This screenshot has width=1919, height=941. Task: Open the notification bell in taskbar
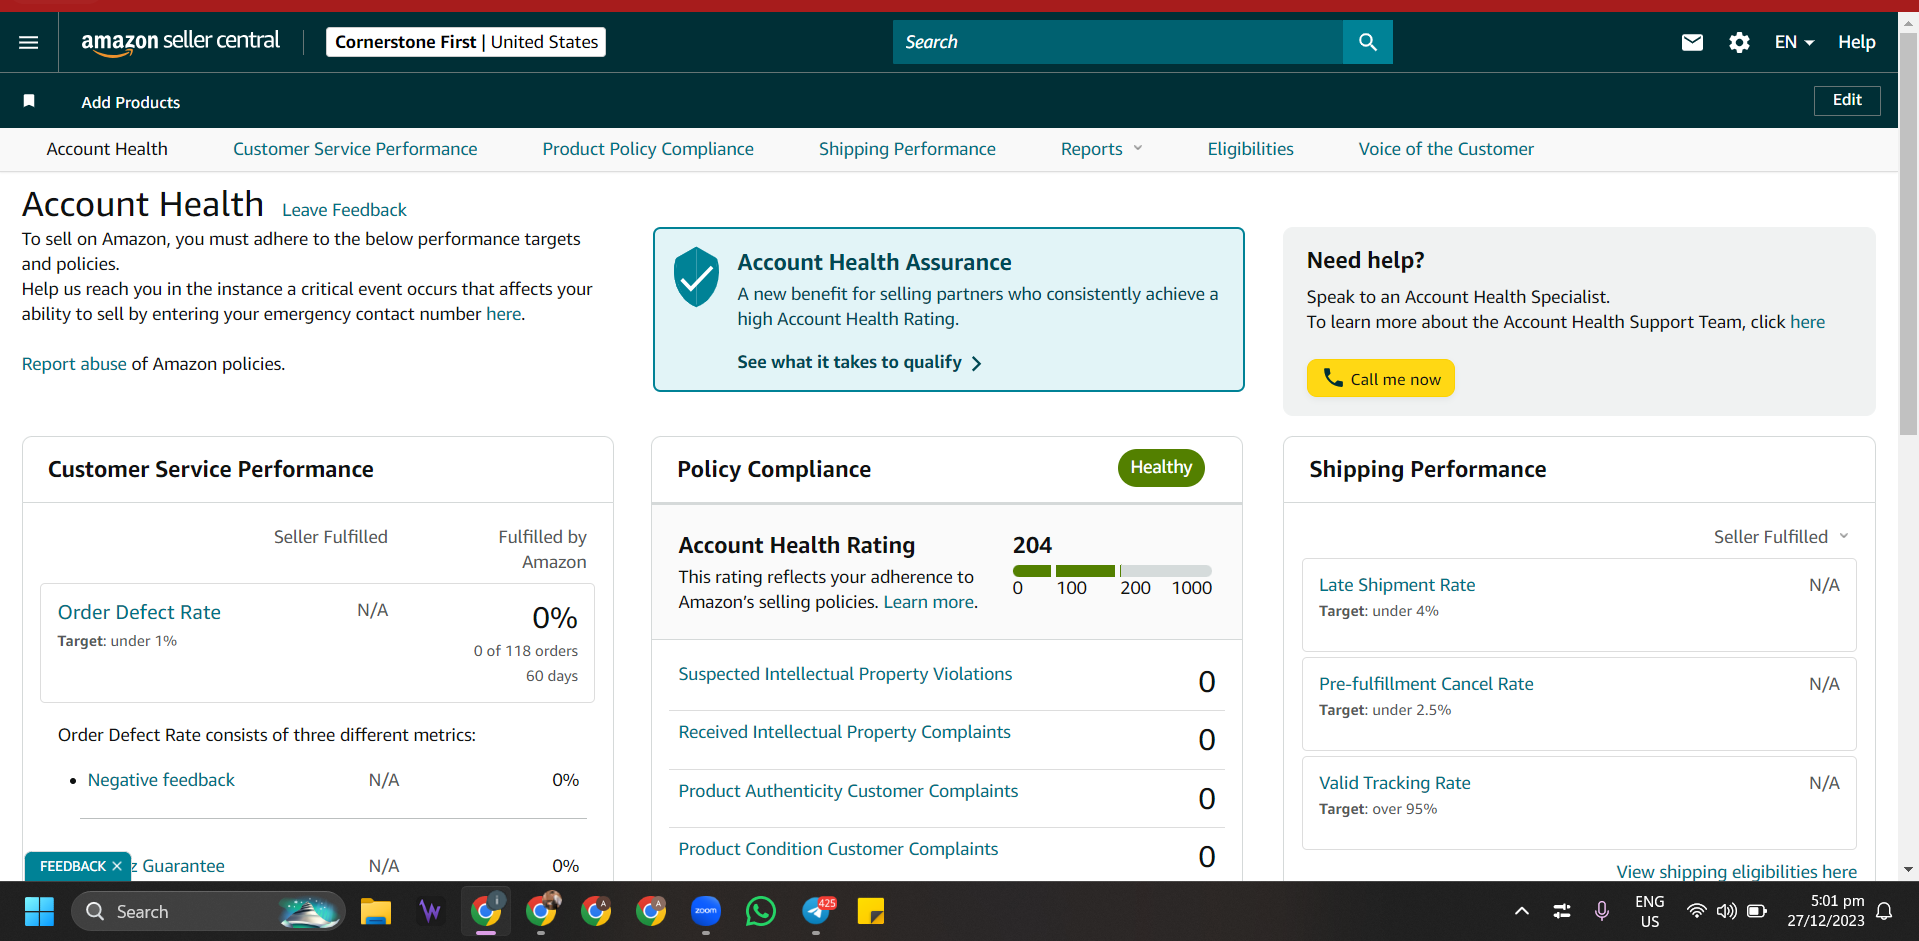[x=1884, y=911]
